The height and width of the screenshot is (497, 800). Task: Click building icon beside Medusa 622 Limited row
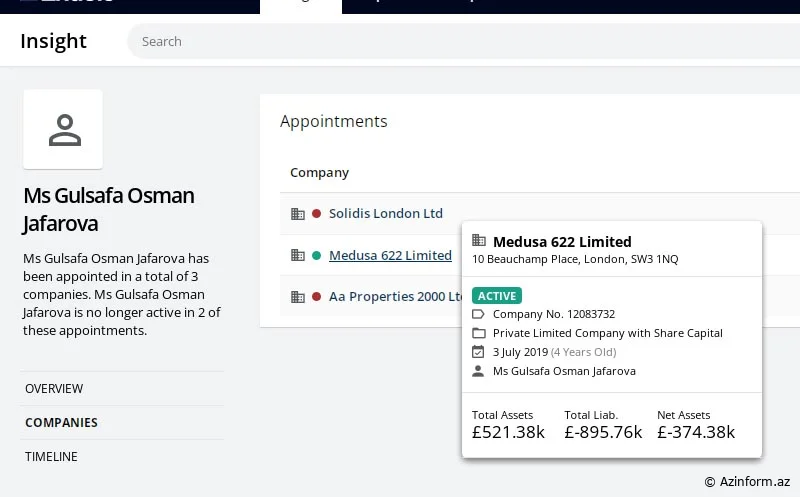297,255
